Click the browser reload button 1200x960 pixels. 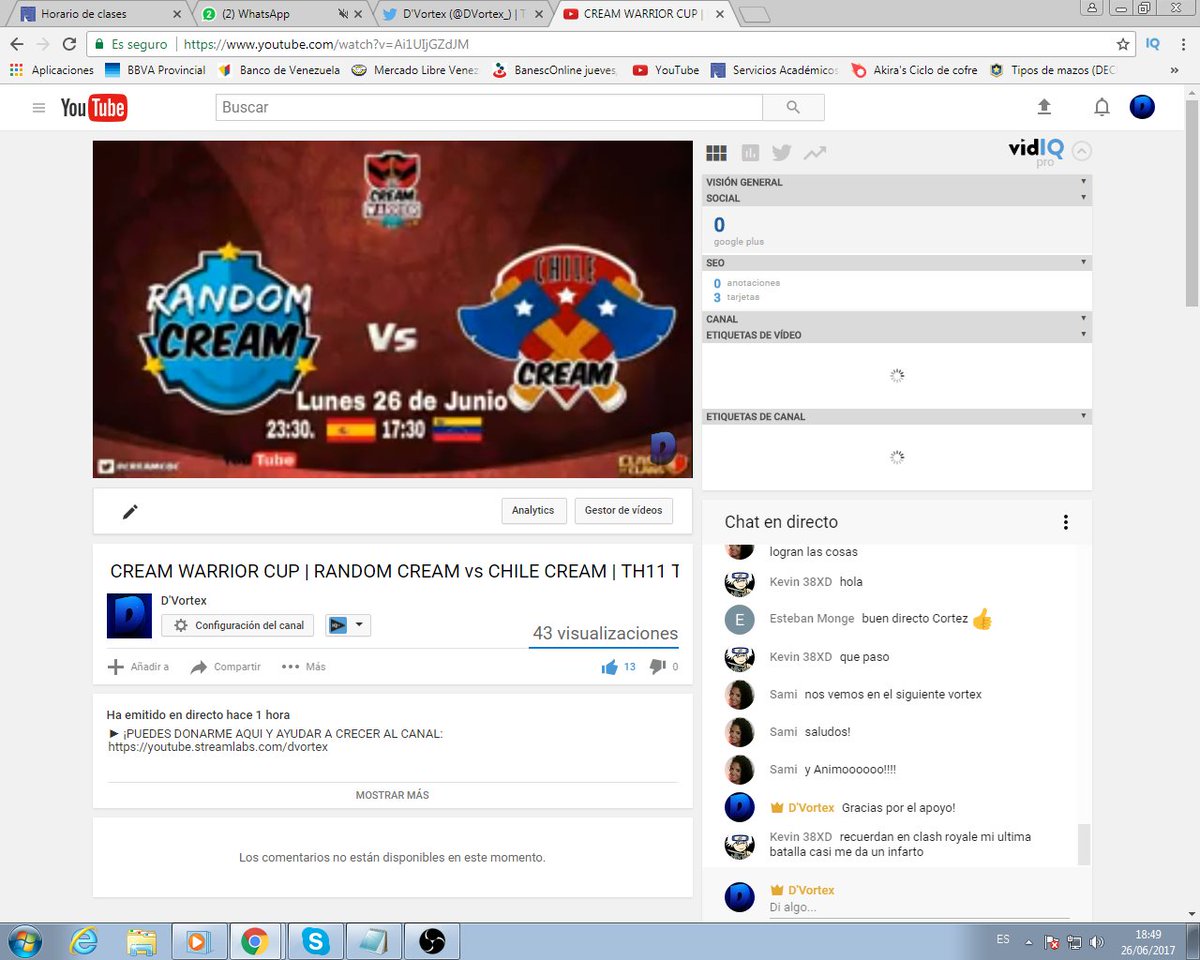pyautogui.click(x=69, y=44)
